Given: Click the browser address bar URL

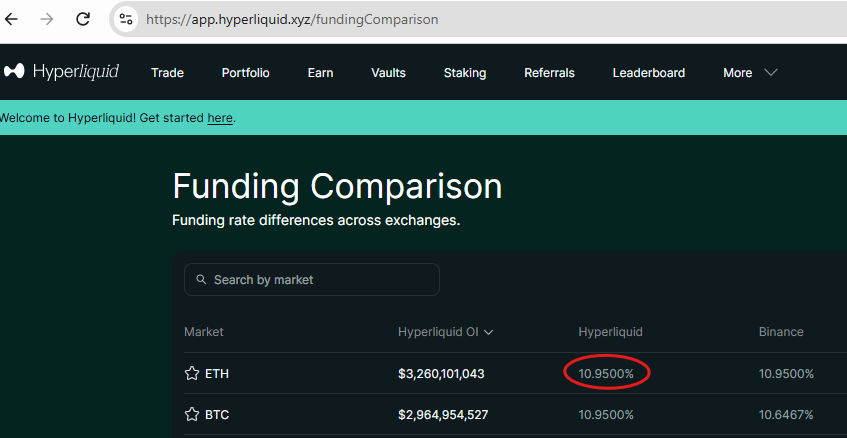Looking at the screenshot, I should tap(292, 19).
